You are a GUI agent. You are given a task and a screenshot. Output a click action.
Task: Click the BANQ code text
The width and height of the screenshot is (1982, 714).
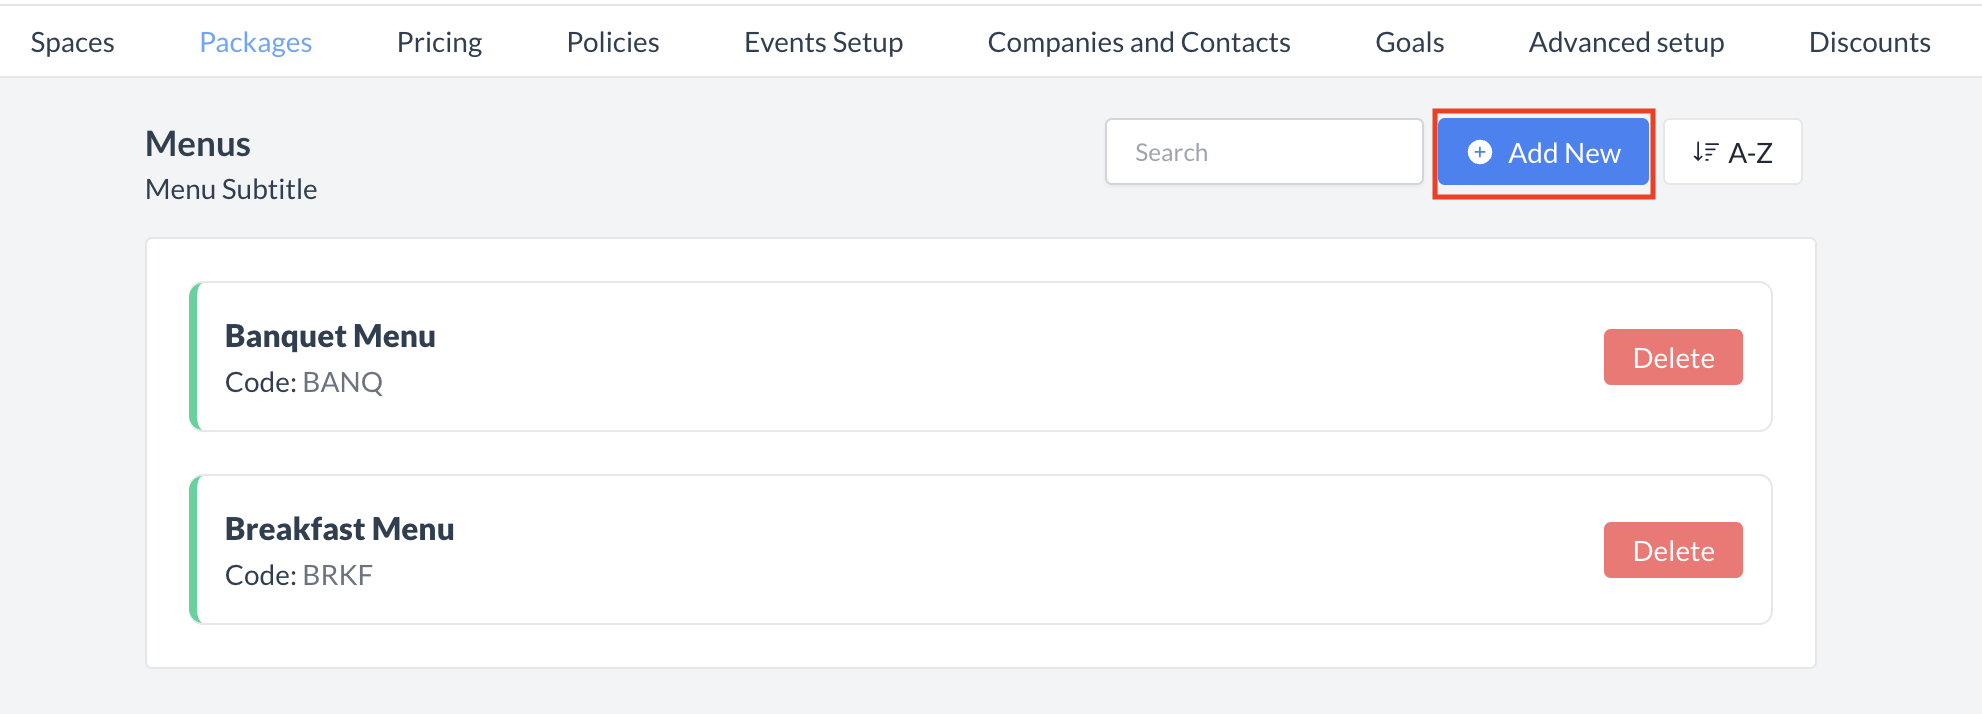pyautogui.click(x=342, y=382)
